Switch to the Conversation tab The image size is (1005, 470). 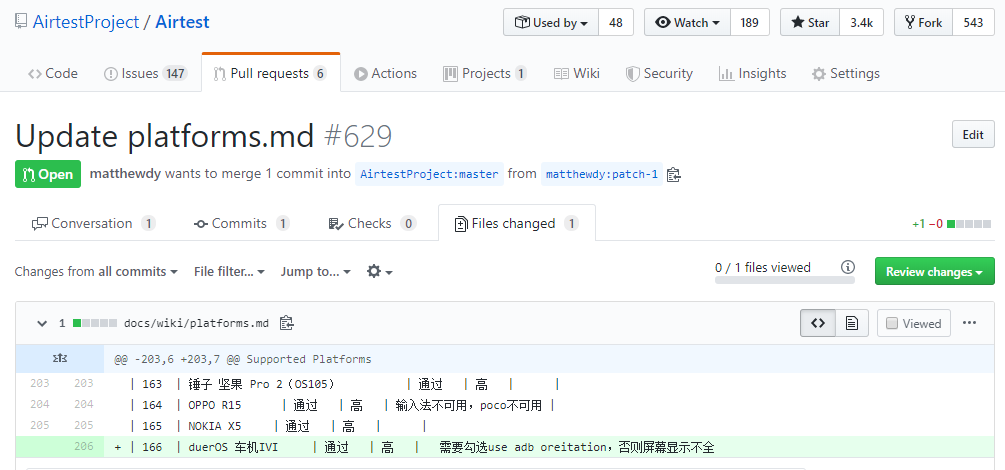[x=94, y=224]
